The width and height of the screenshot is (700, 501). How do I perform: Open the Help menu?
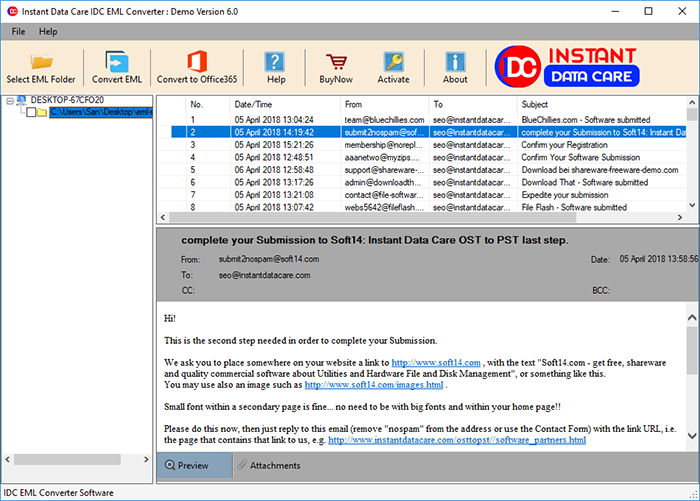coord(48,32)
